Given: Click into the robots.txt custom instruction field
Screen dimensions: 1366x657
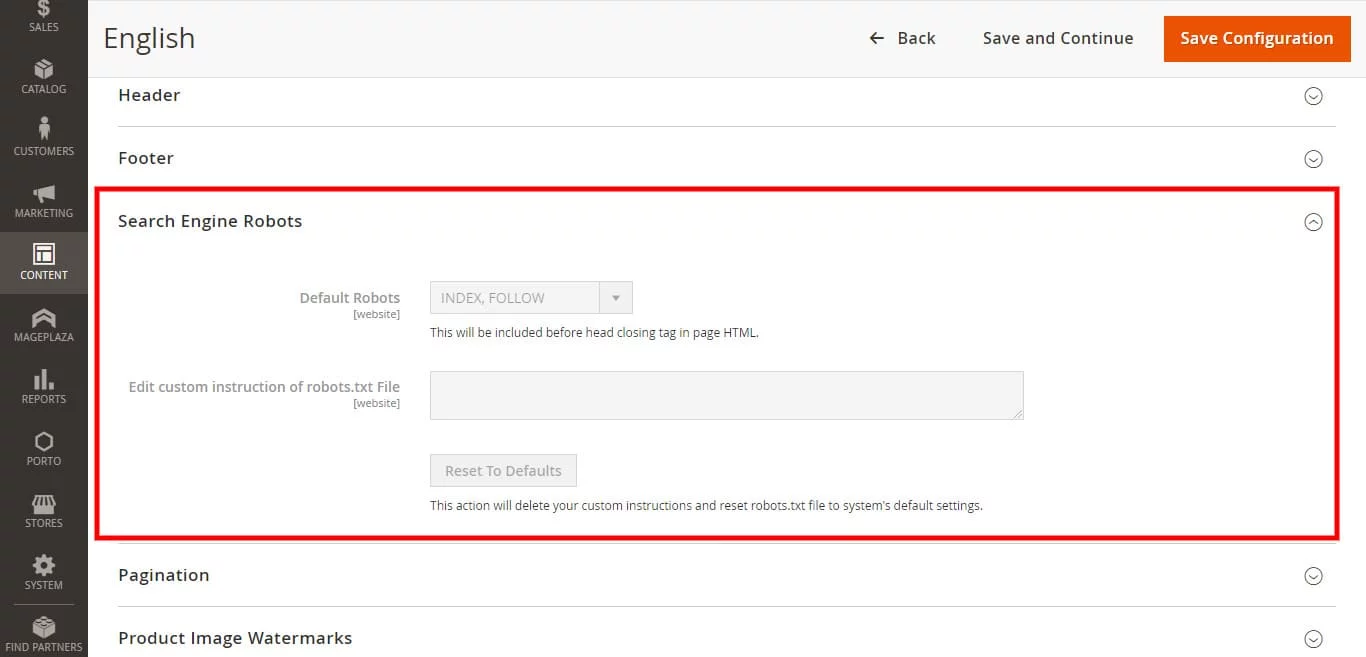Looking at the screenshot, I should (726, 395).
